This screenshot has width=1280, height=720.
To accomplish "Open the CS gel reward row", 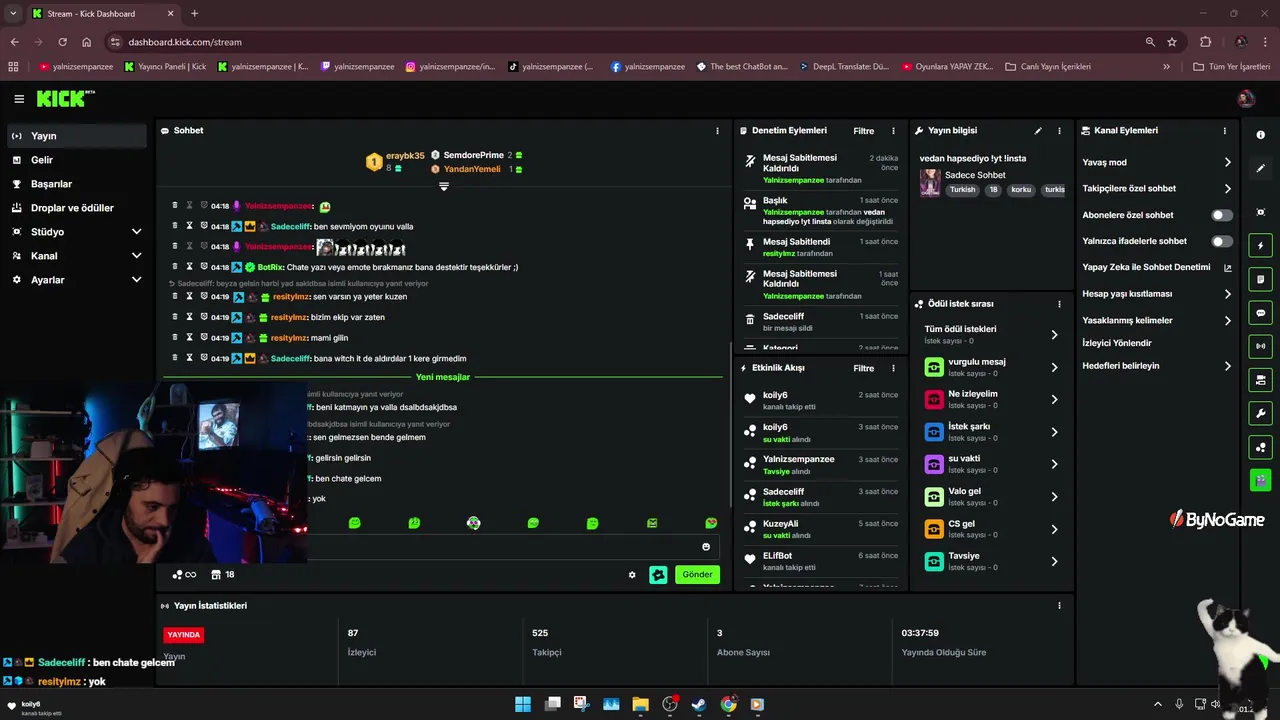I will point(990,529).
